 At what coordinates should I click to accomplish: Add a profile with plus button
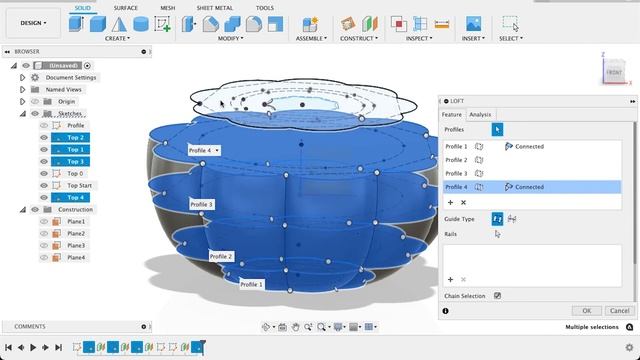450,202
